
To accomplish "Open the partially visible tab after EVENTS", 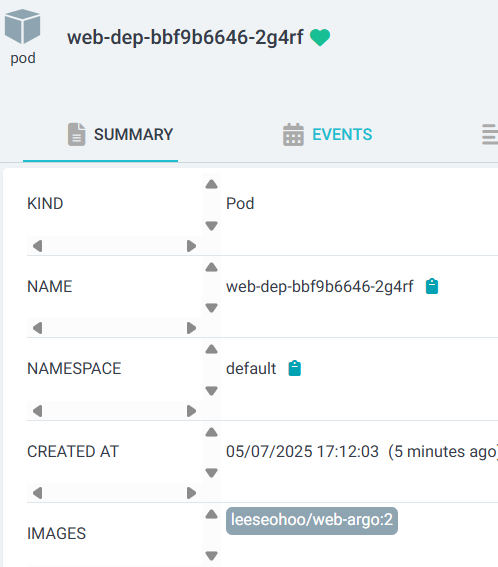I will click(490, 135).
